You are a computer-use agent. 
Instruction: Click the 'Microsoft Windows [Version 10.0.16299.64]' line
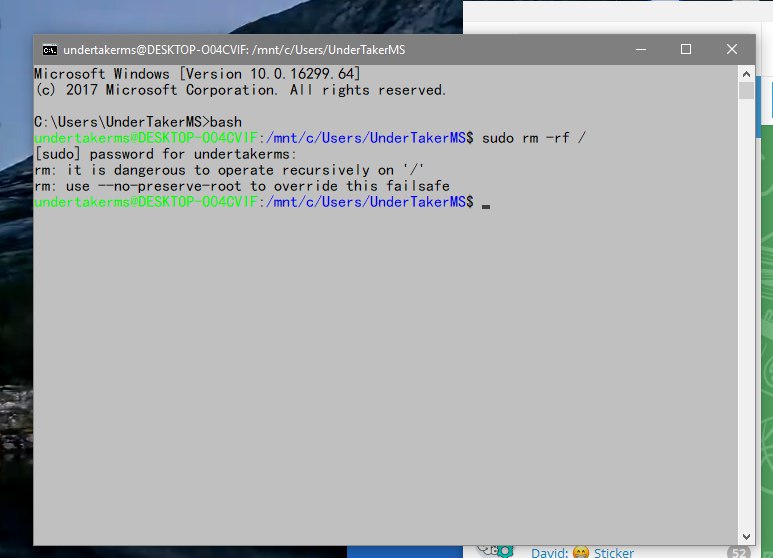[x=198, y=74]
